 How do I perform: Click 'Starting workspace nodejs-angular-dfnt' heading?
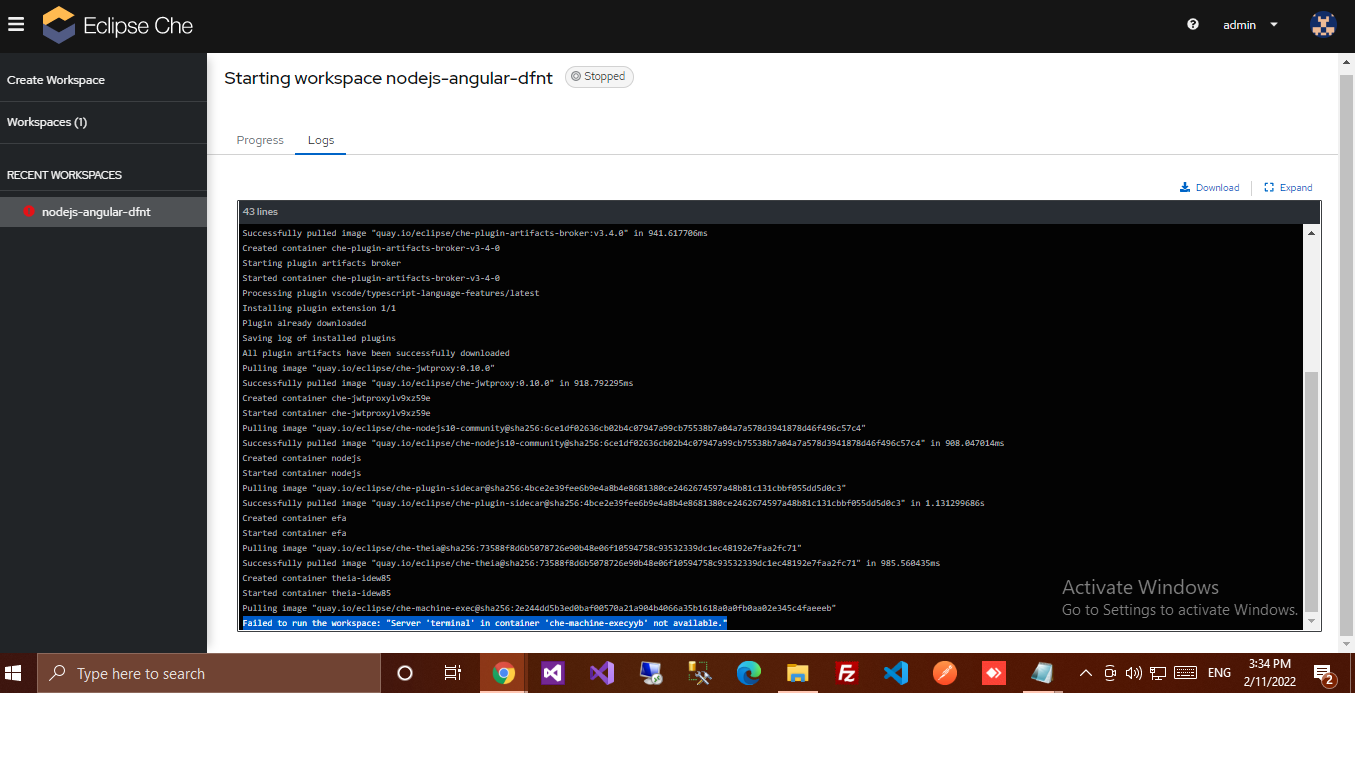click(388, 78)
